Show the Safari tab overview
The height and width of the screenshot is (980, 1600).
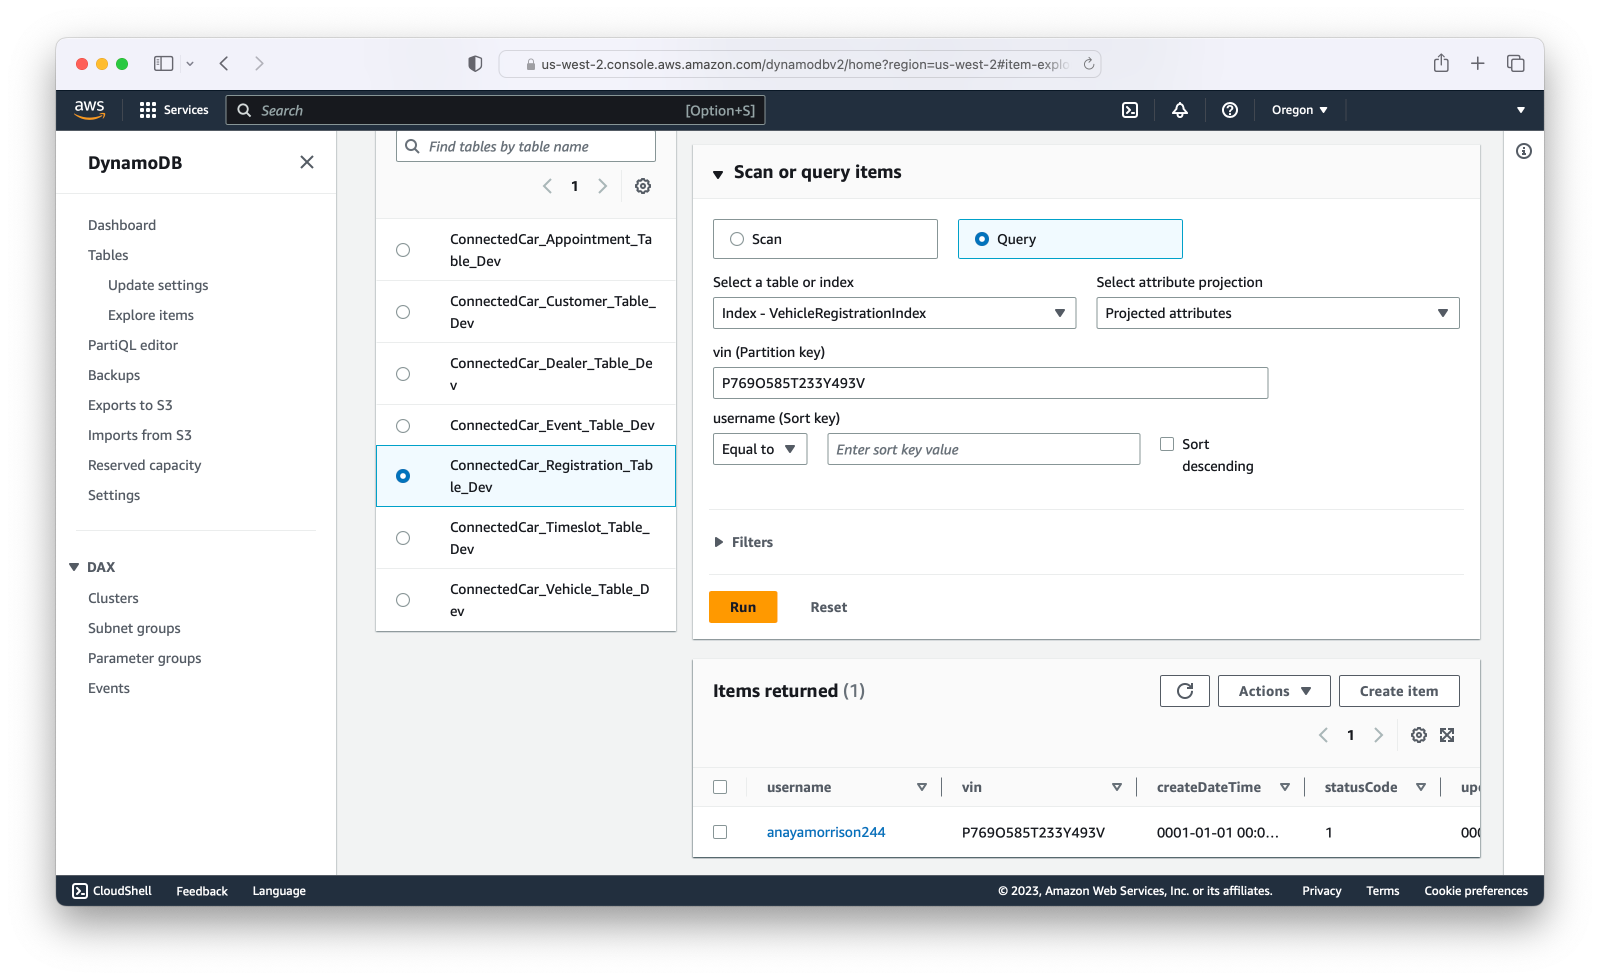coord(1516,63)
